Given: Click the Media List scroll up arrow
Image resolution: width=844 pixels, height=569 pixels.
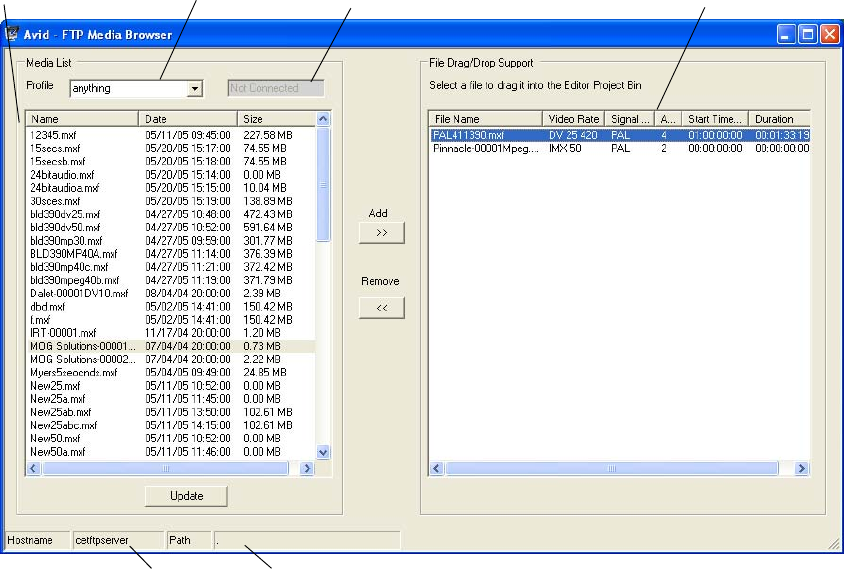Looking at the screenshot, I should pos(323,119).
